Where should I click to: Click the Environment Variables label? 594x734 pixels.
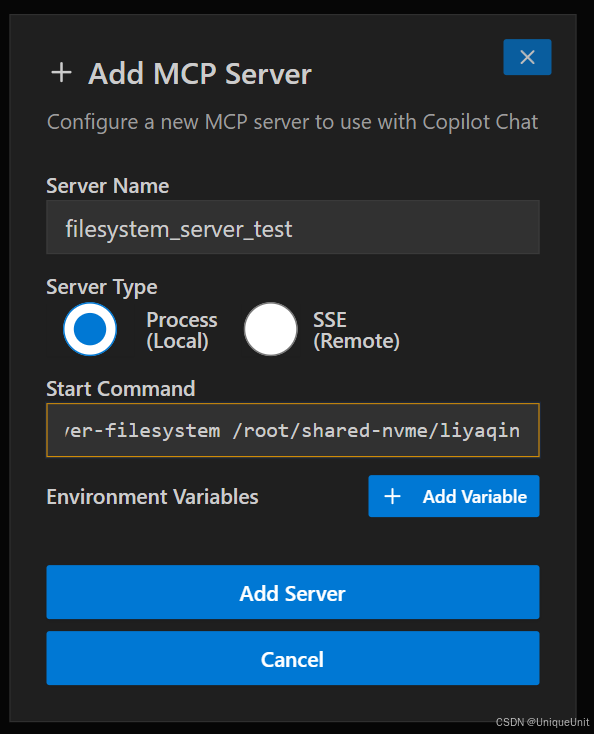click(152, 497)
